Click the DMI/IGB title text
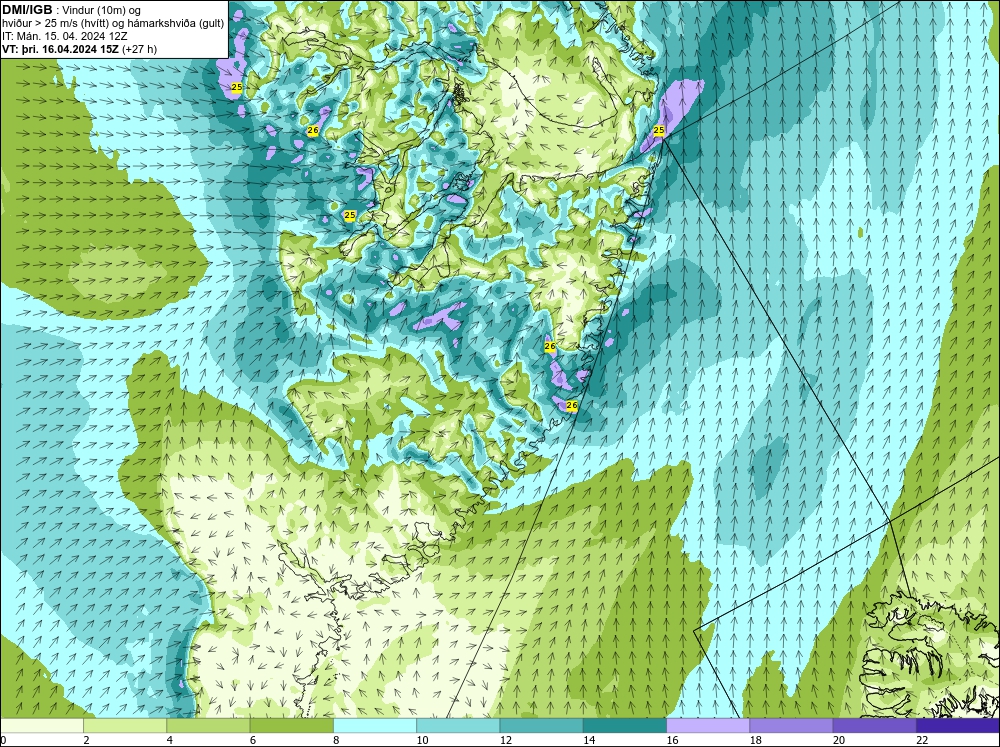This screenshot has width=1000, height=747. click(x=27, y=10)
